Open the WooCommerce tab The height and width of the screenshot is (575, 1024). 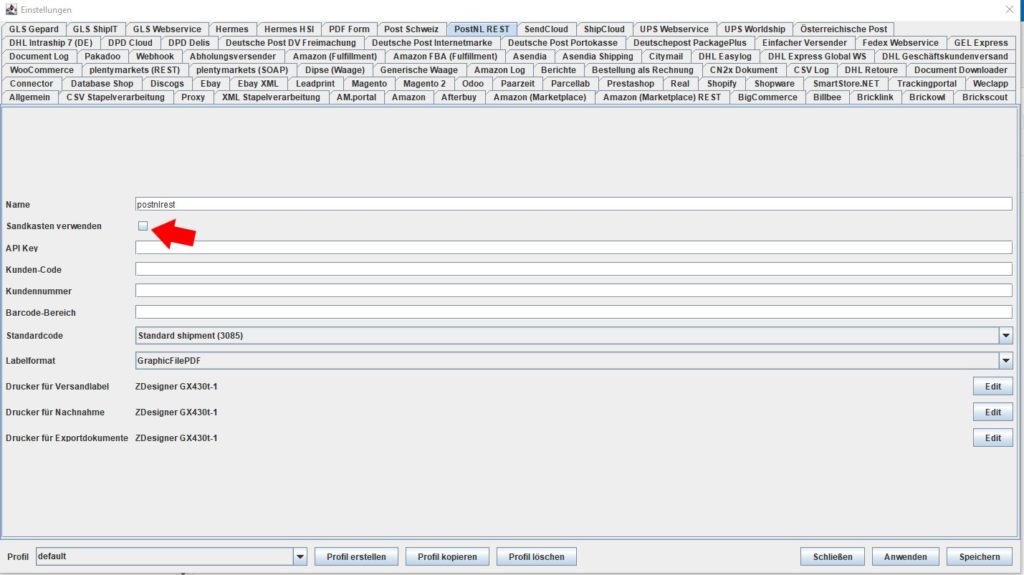(41, 71)
